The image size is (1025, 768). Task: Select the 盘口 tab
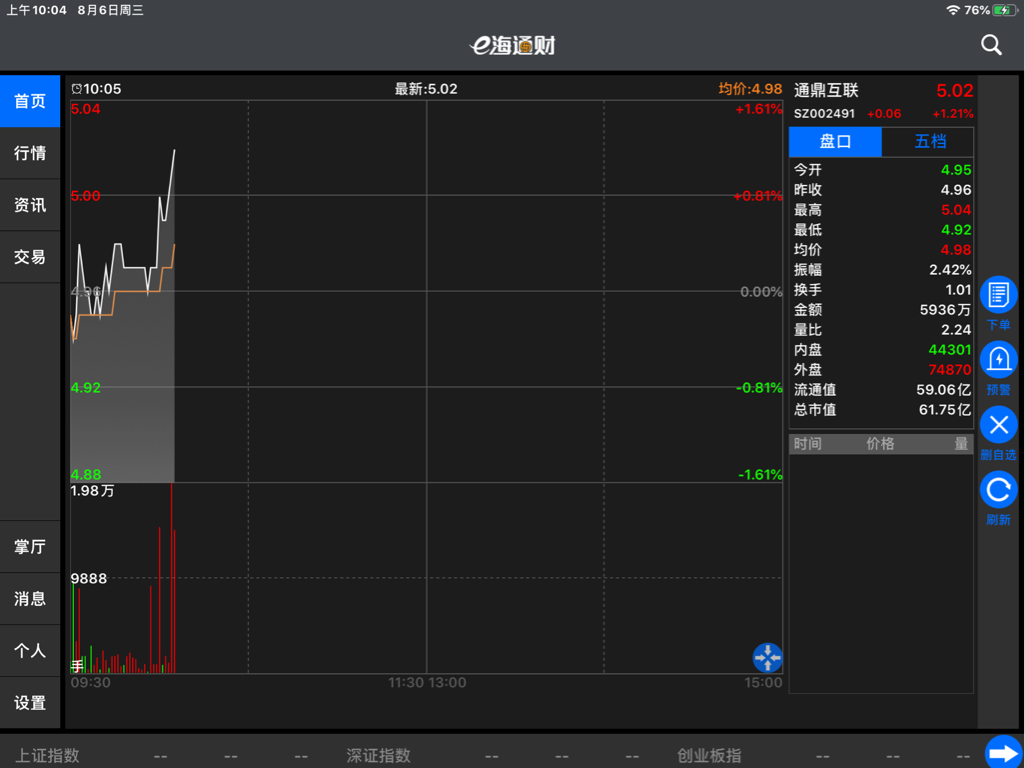click(835, 142)
